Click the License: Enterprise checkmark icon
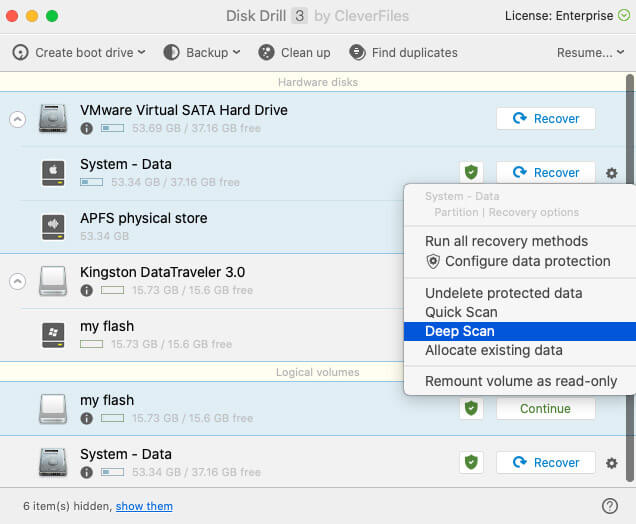 (x=624, y=15)
